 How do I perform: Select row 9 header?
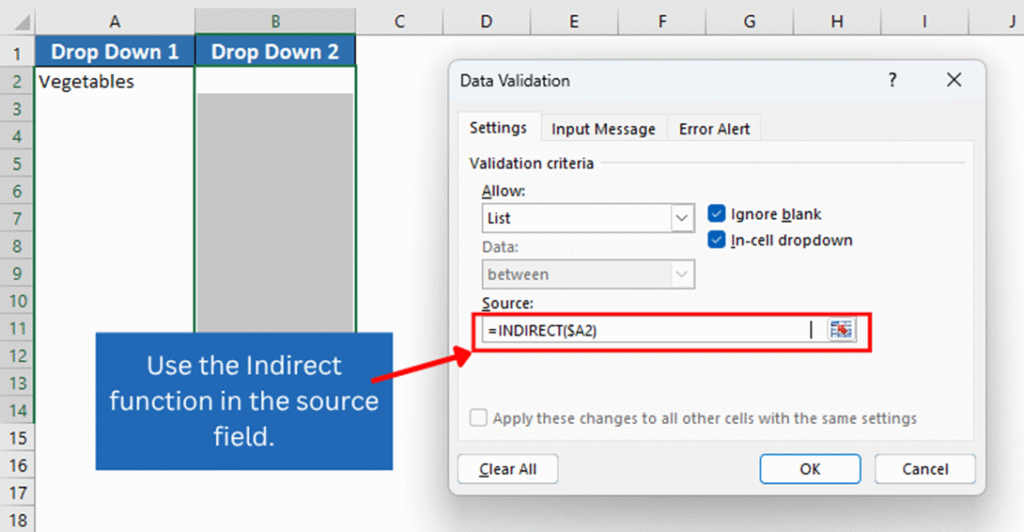coord(18,273)
